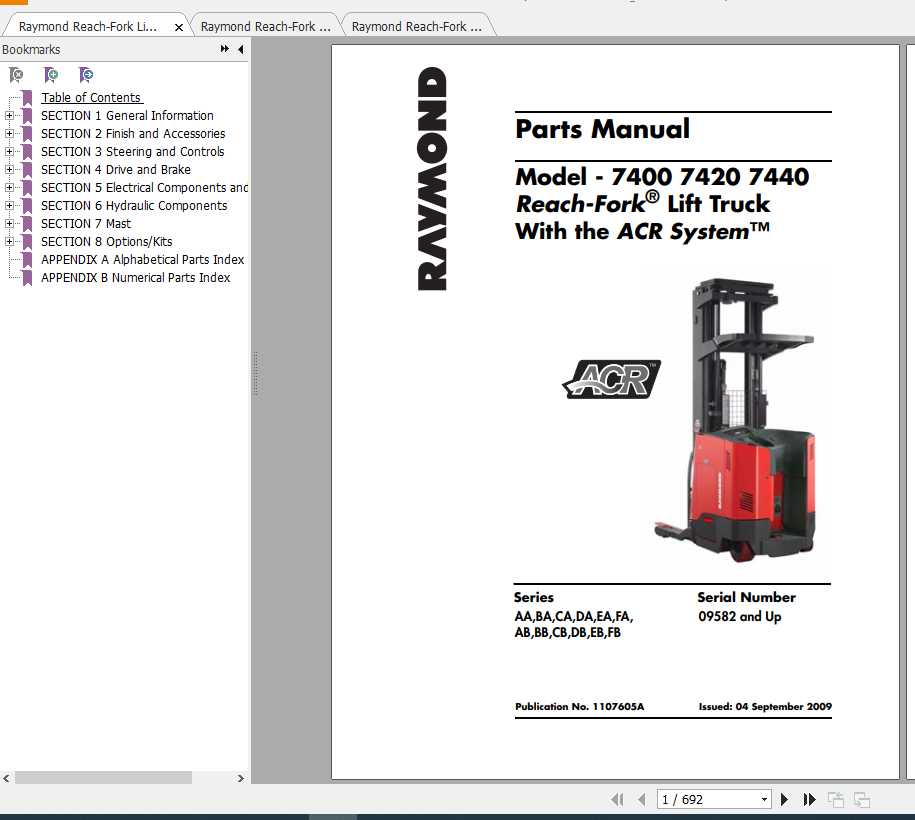915x820 pixels.
Task: Expand SECTION 2 Finish and Accessories
Action: tap(9, 134)
